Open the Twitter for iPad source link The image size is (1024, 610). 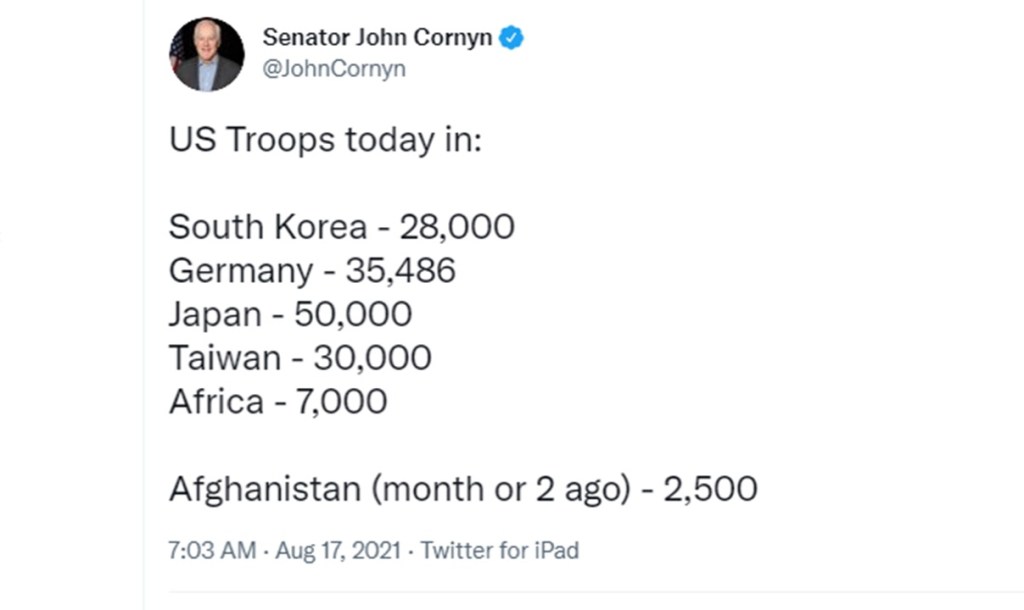(x=499, y=550)
